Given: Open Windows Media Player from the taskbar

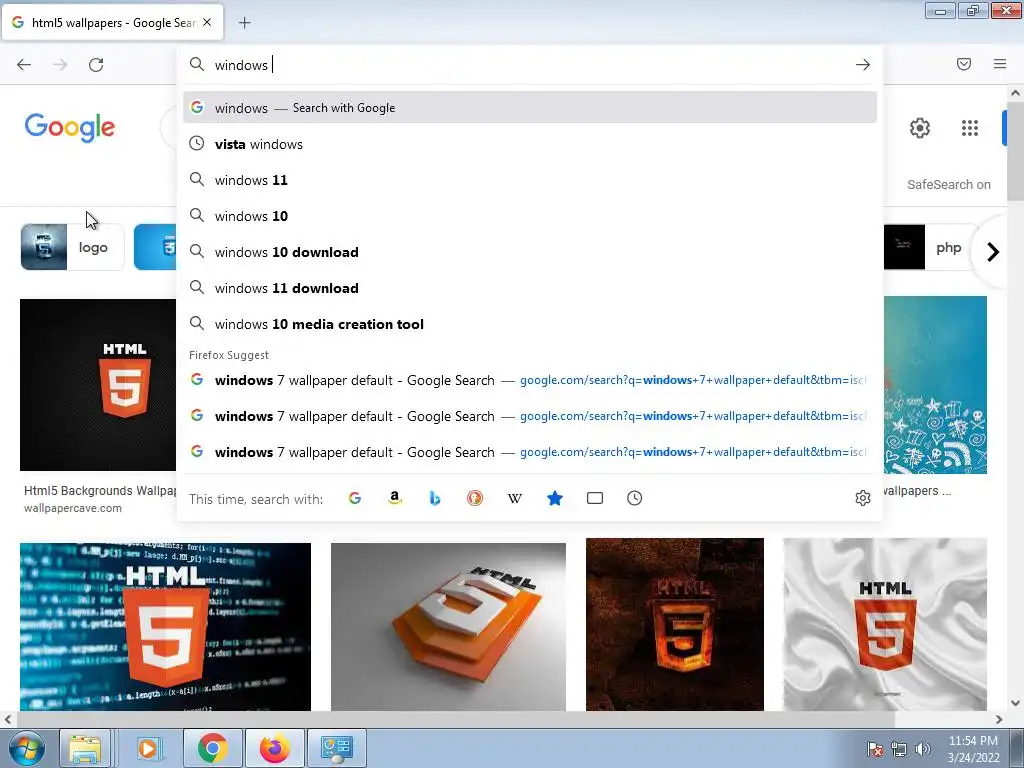Looking at the screenshot, I should pos(148,748).
